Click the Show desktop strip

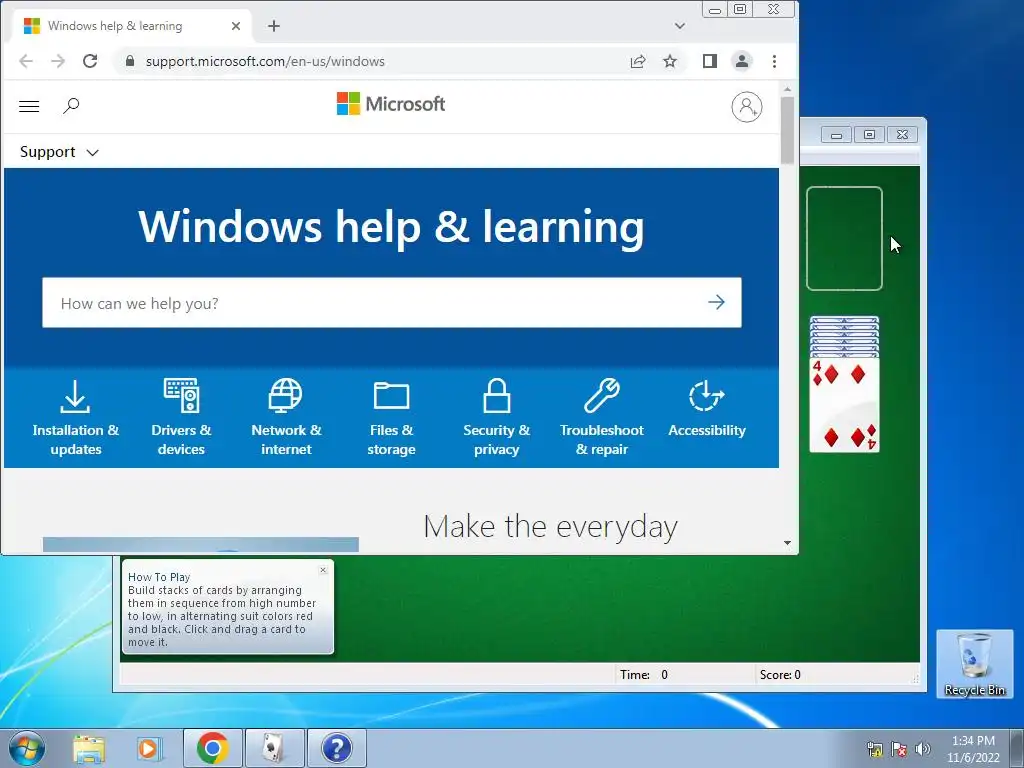[x=1017, y=748]
